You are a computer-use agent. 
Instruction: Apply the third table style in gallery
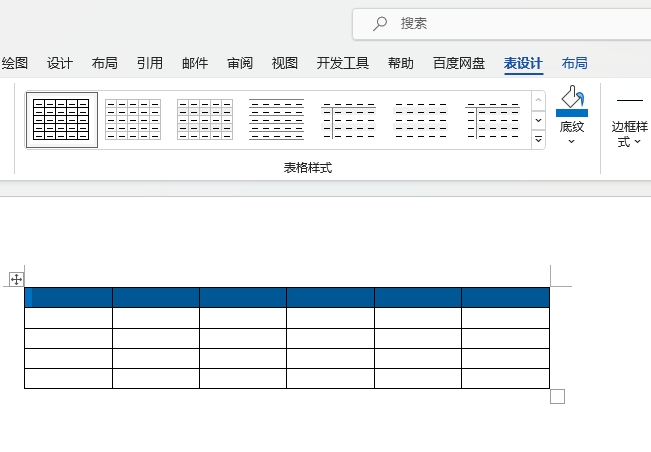coord(205,120)
